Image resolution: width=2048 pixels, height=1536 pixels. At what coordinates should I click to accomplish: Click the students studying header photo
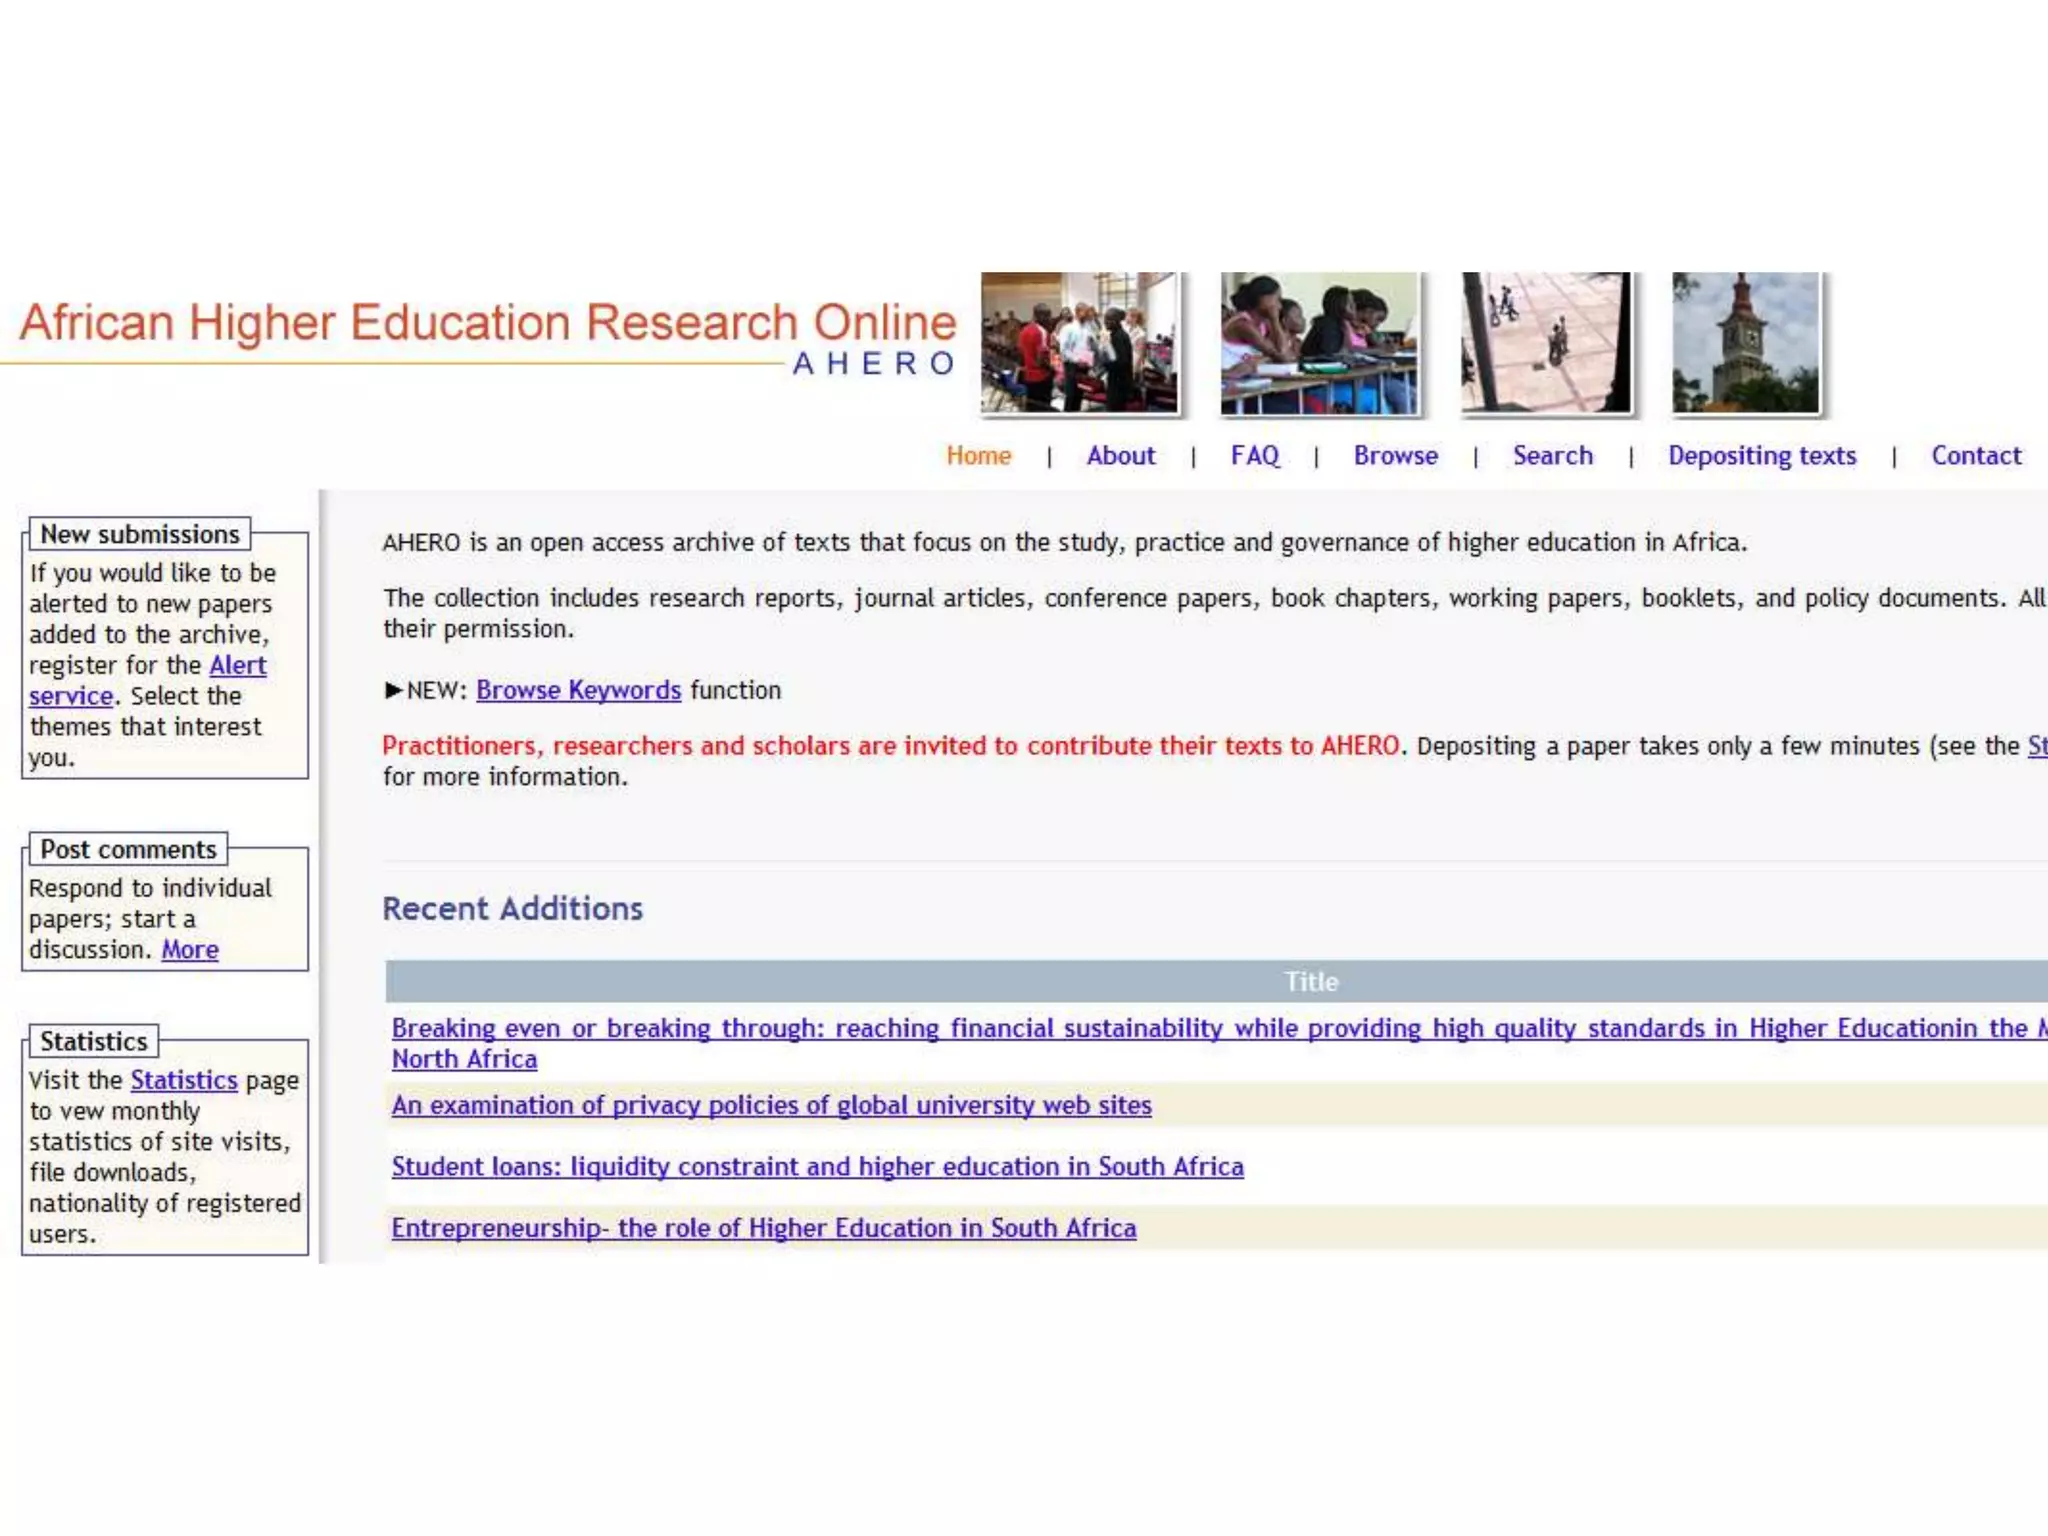tap(1318, 342)
